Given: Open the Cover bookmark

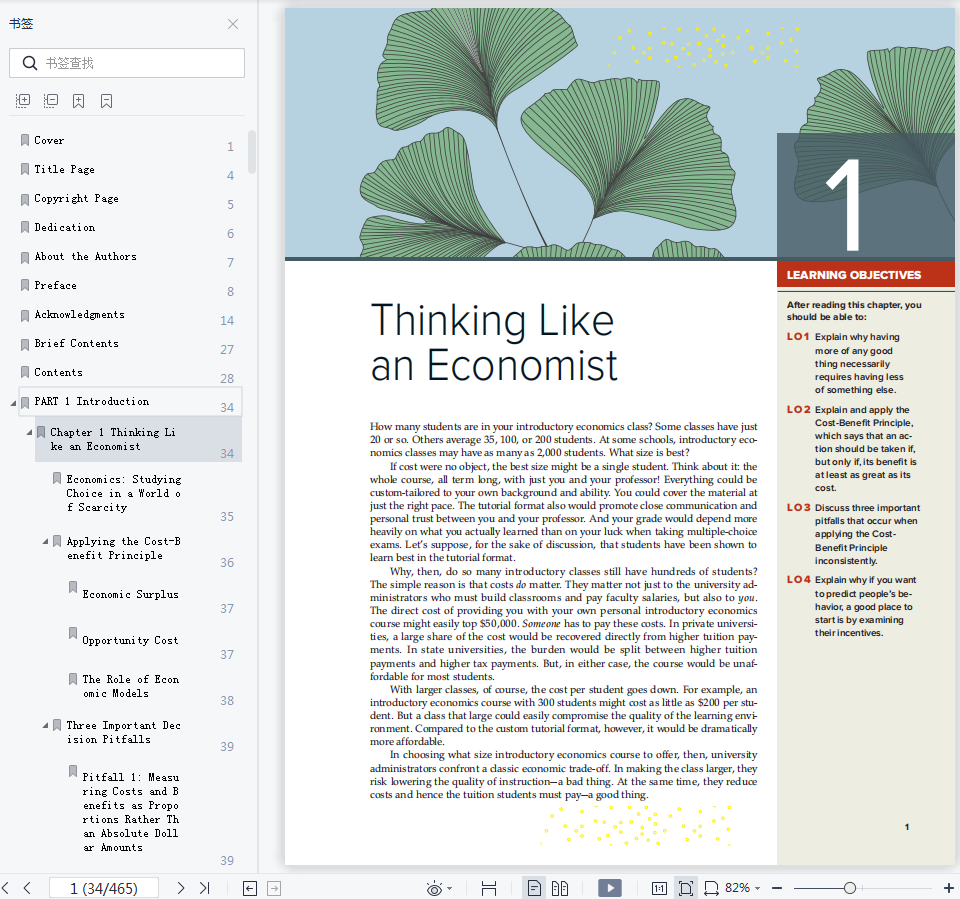Looking at the screenshot, I should (49, 140).
